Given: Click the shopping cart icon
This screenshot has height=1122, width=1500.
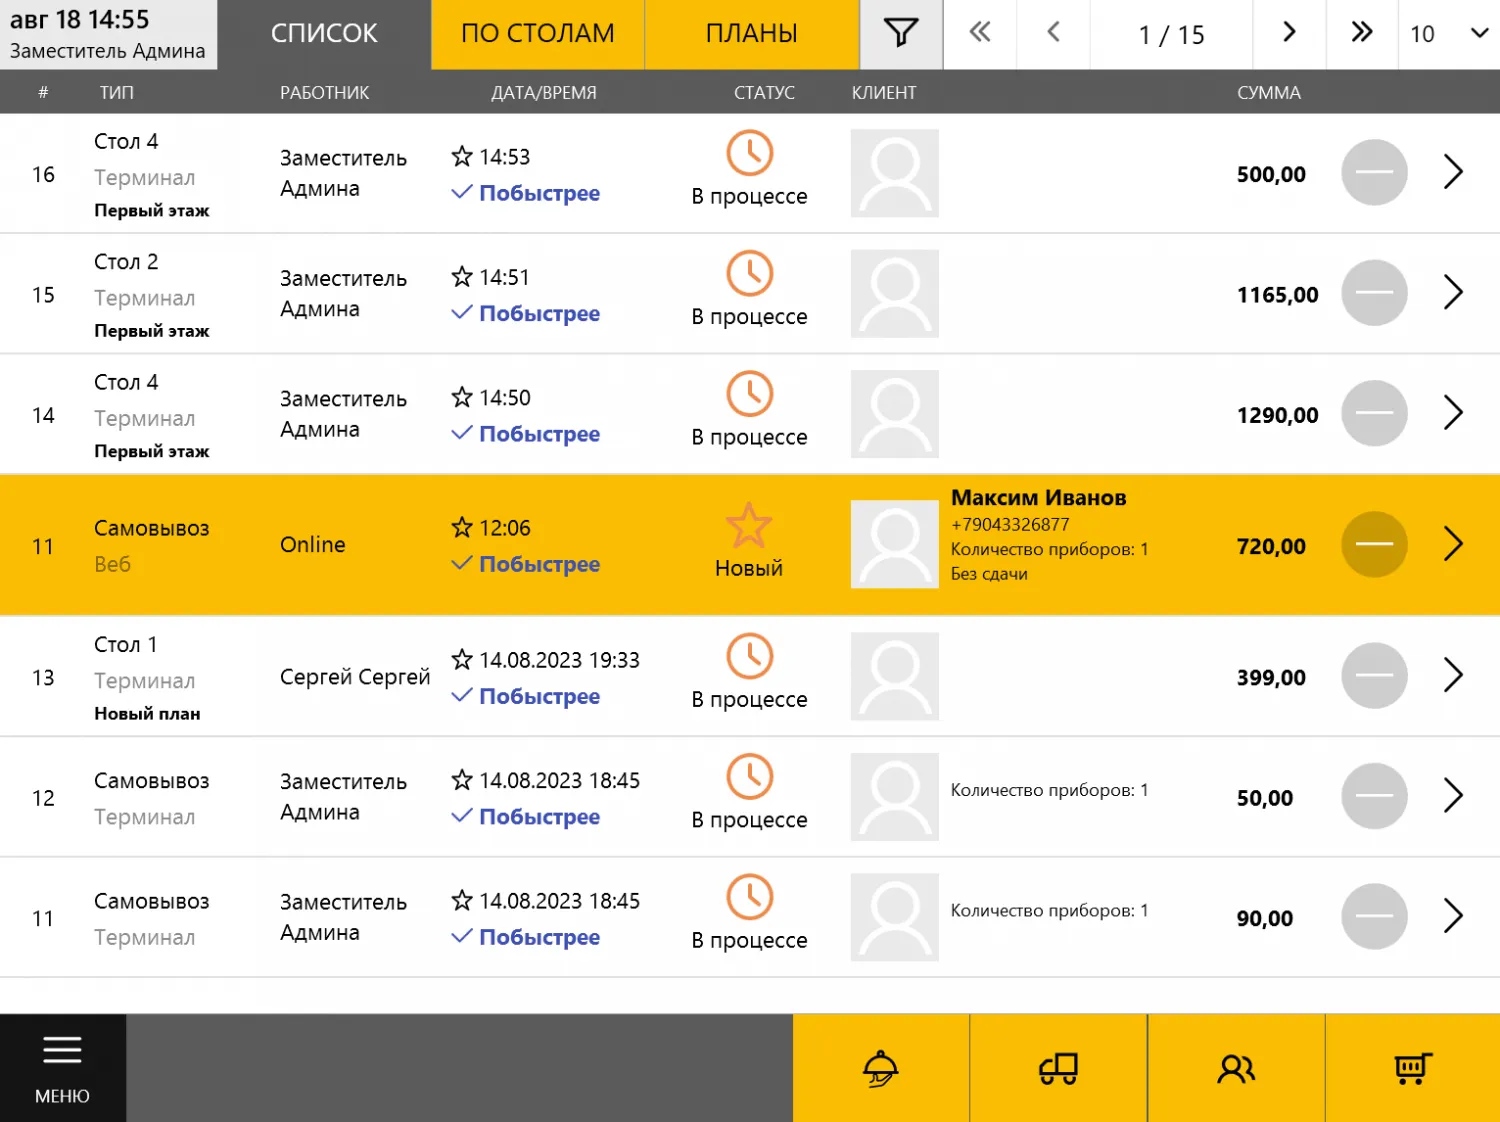Looking at the screenshot, I should [x=1413, y=1068].
